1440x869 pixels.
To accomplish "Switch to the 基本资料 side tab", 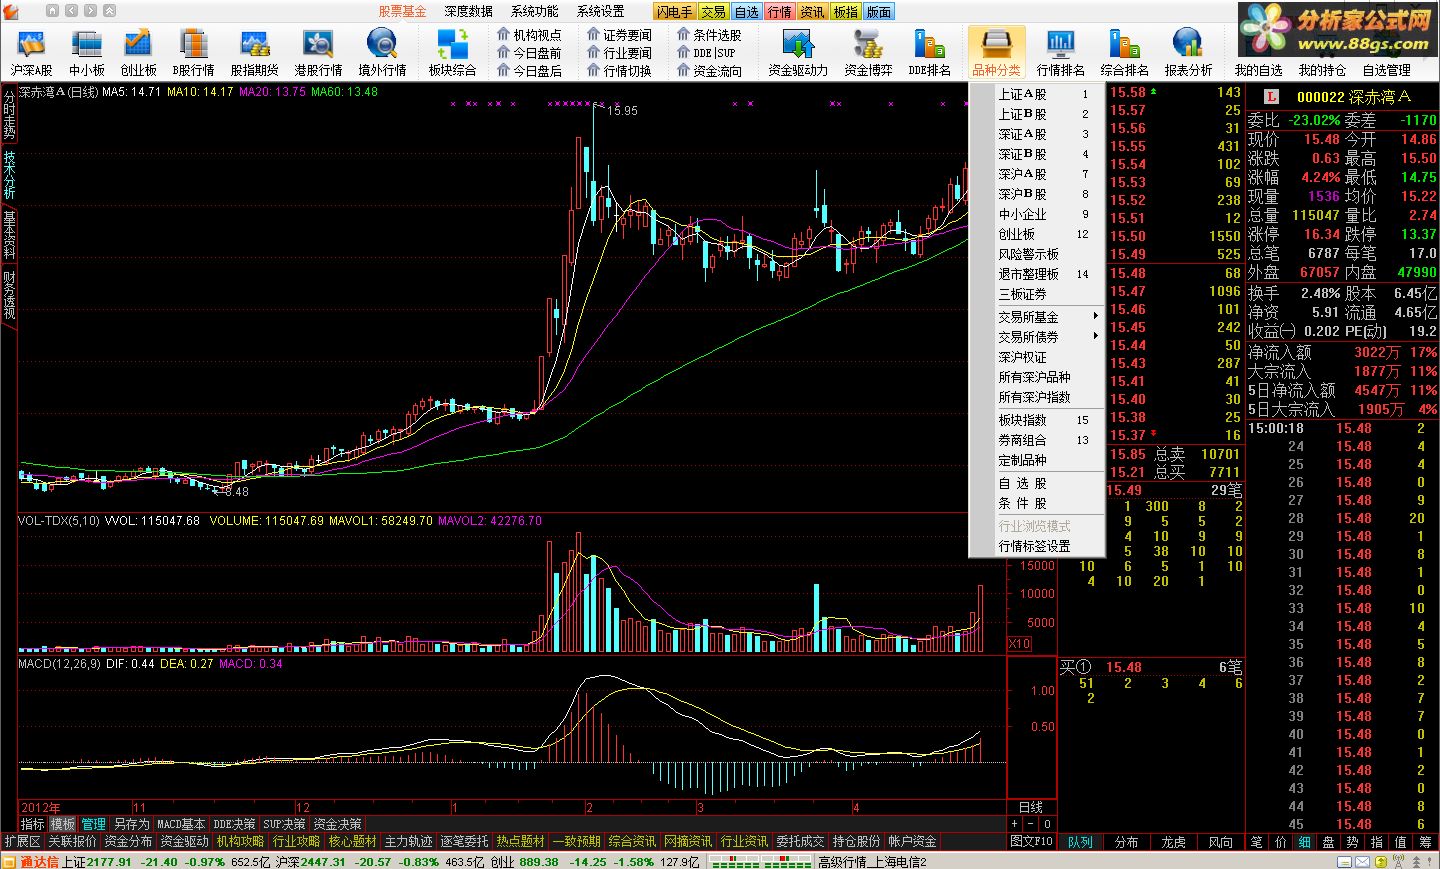I will 9,234.
